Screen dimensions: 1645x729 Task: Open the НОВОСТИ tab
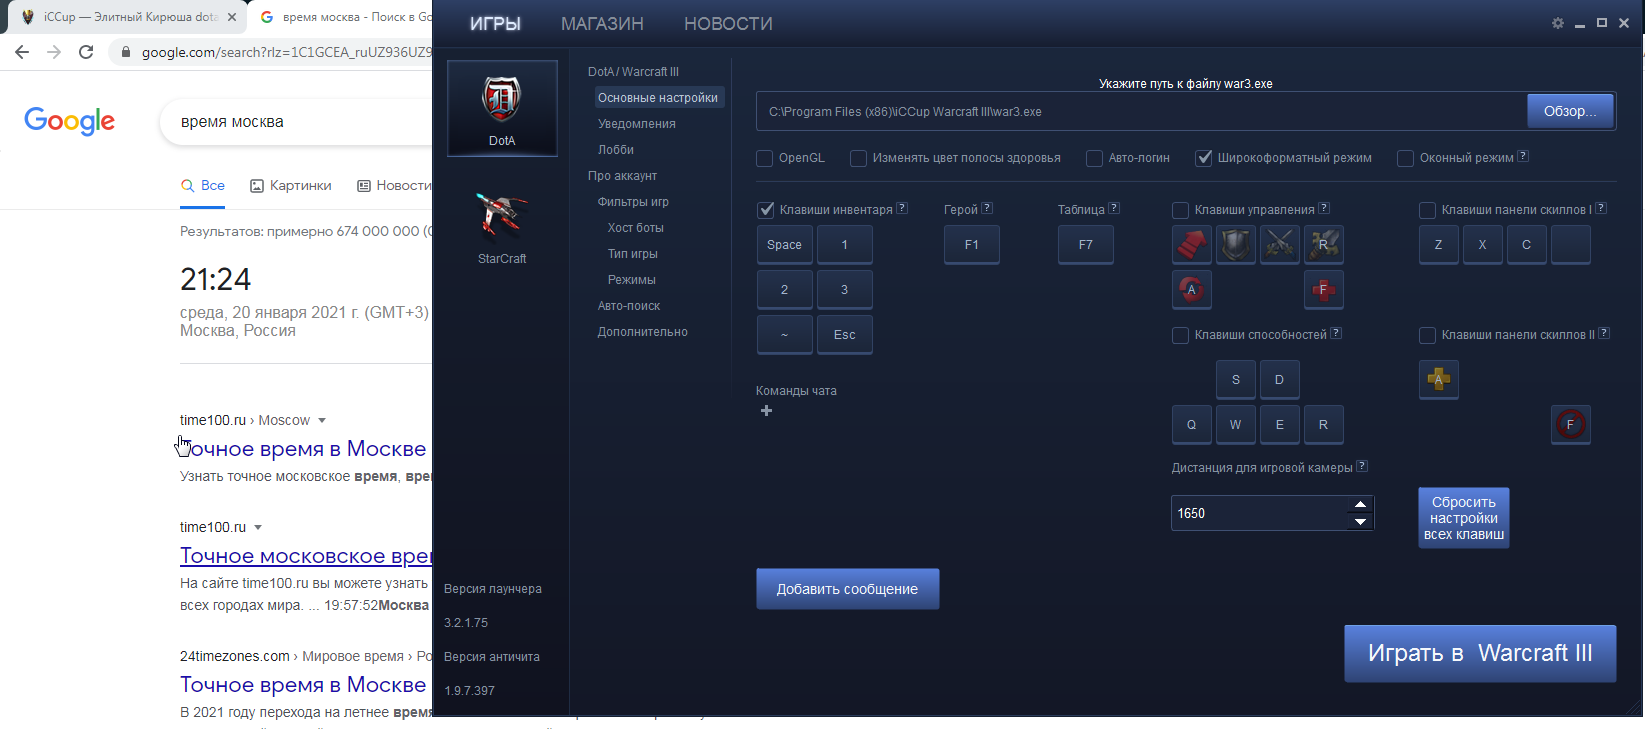[728, 23]
